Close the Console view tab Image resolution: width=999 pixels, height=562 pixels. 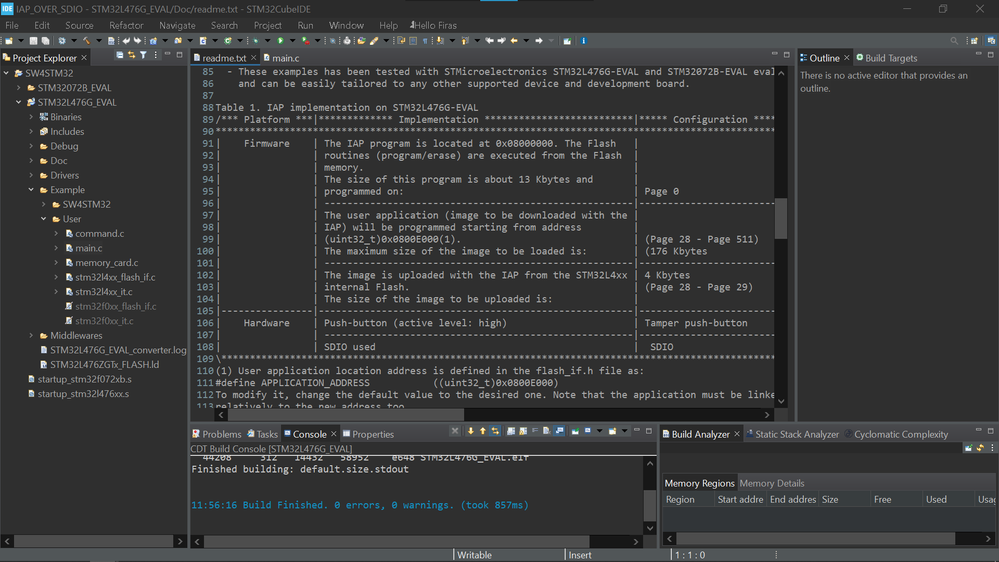tap(333, 434)
